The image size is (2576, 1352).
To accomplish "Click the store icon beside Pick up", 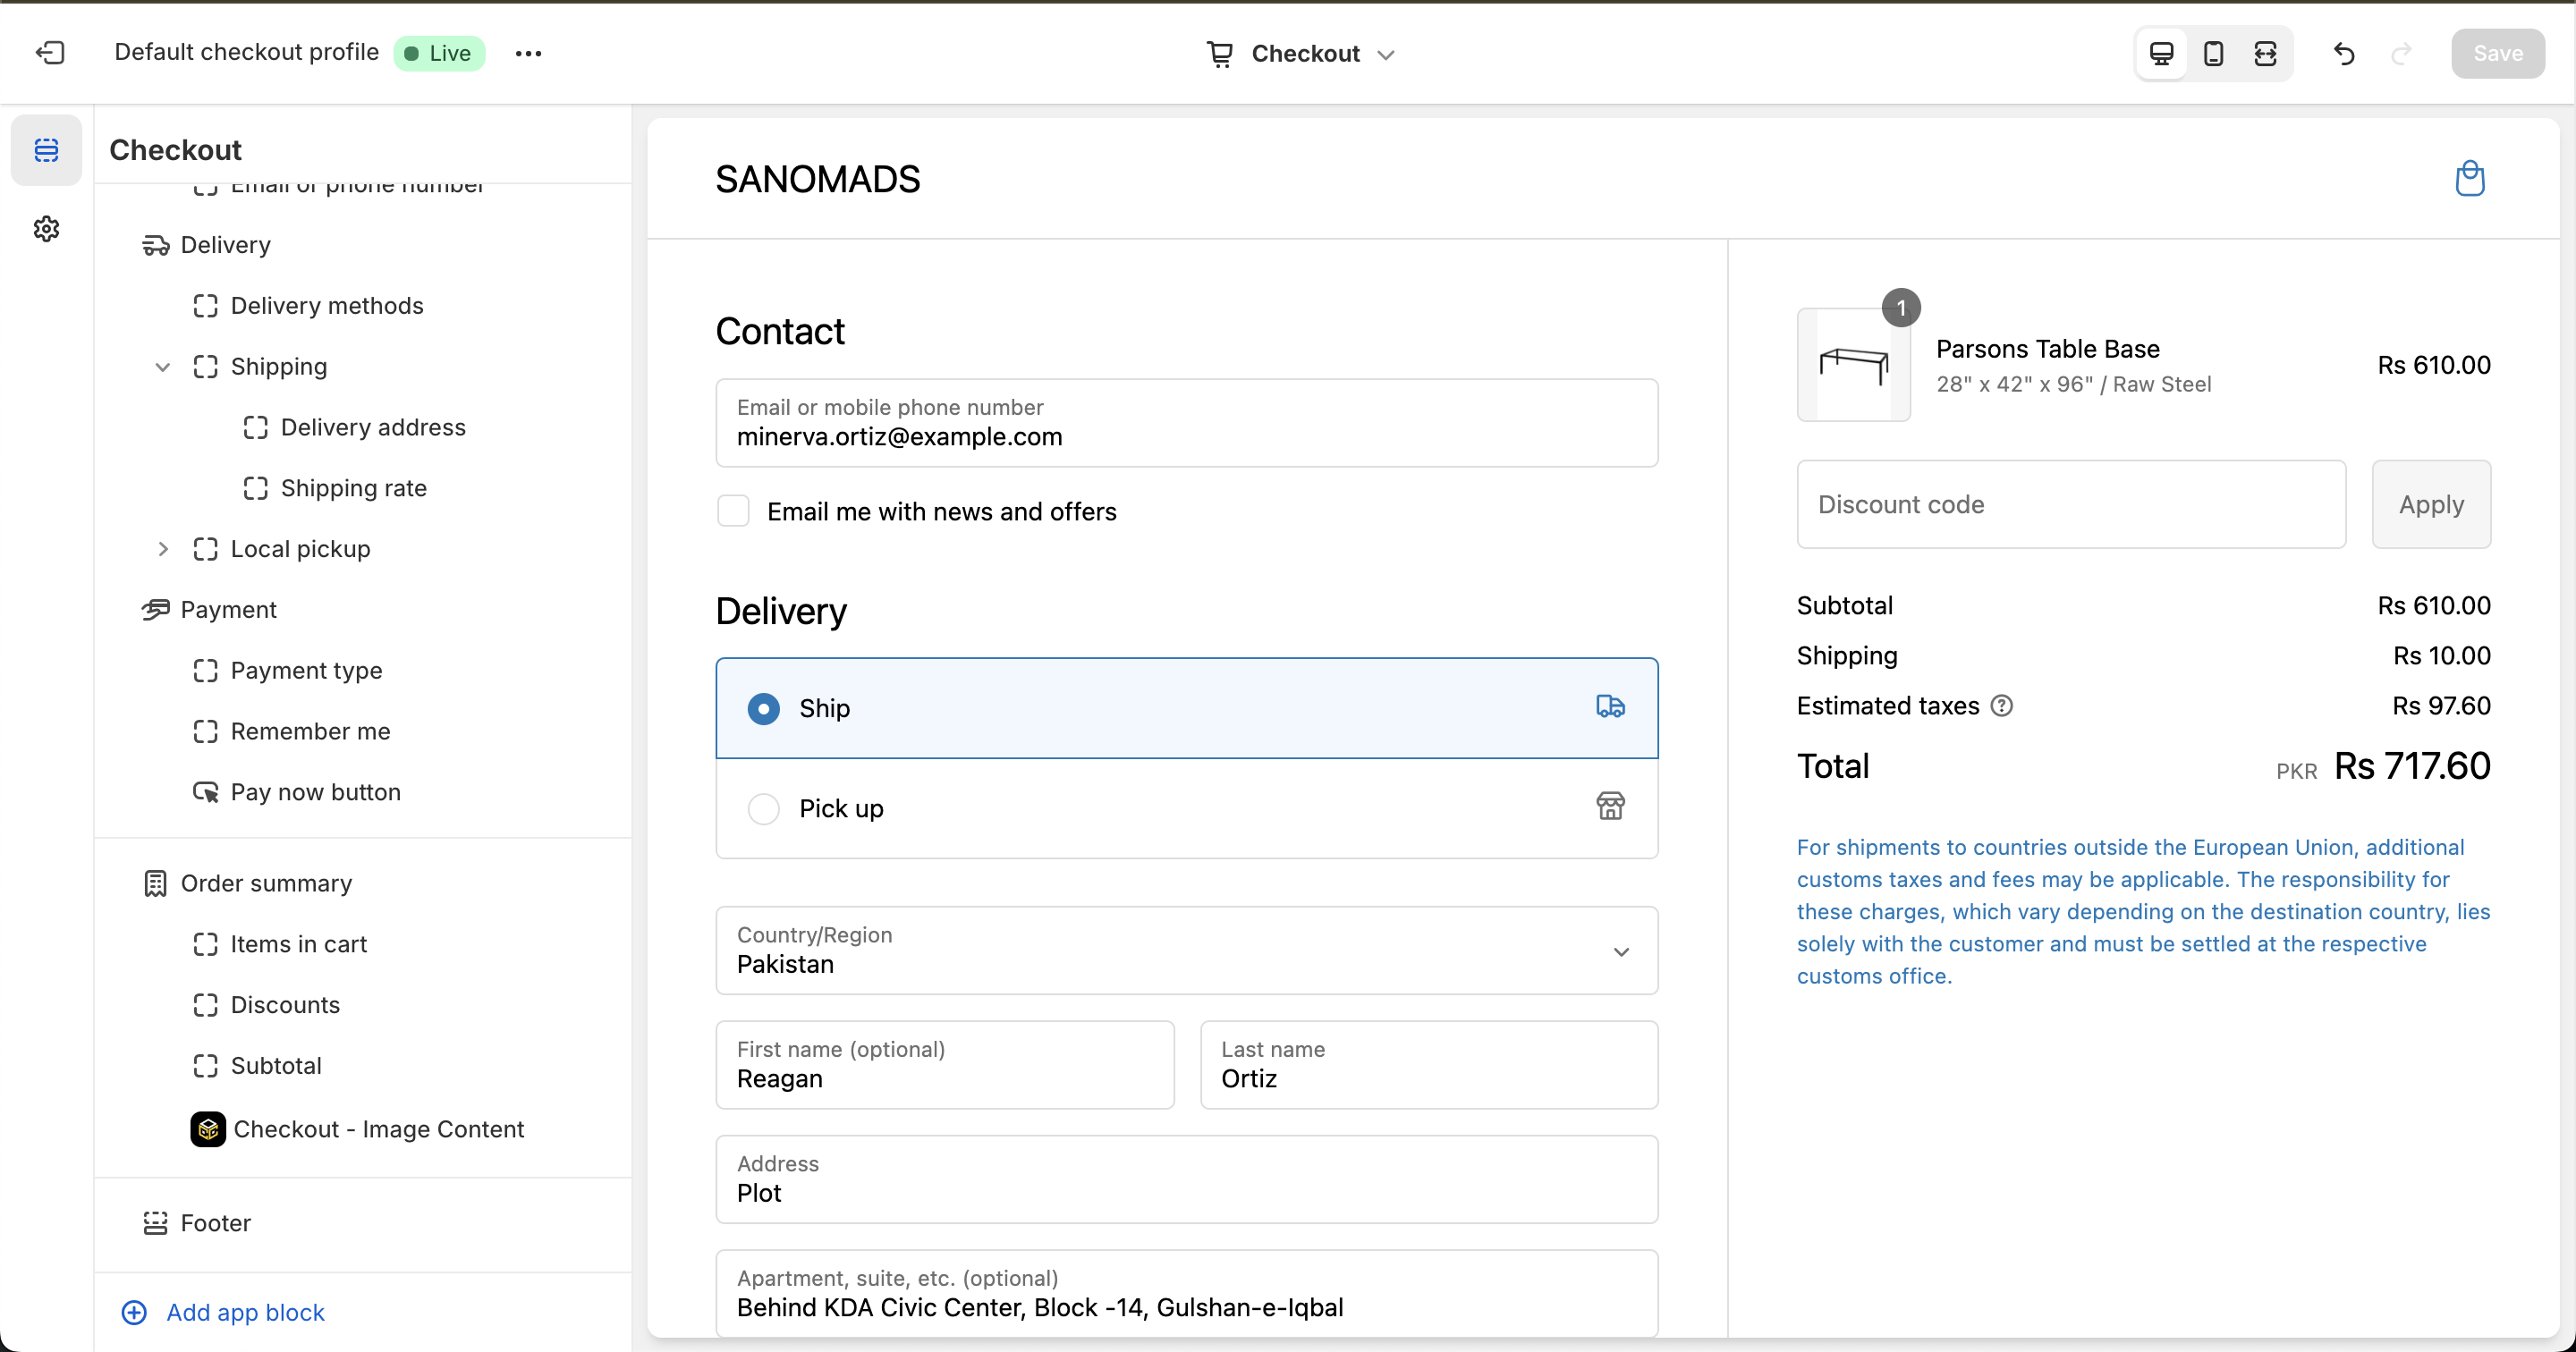I will click(x=1610, y=806).
